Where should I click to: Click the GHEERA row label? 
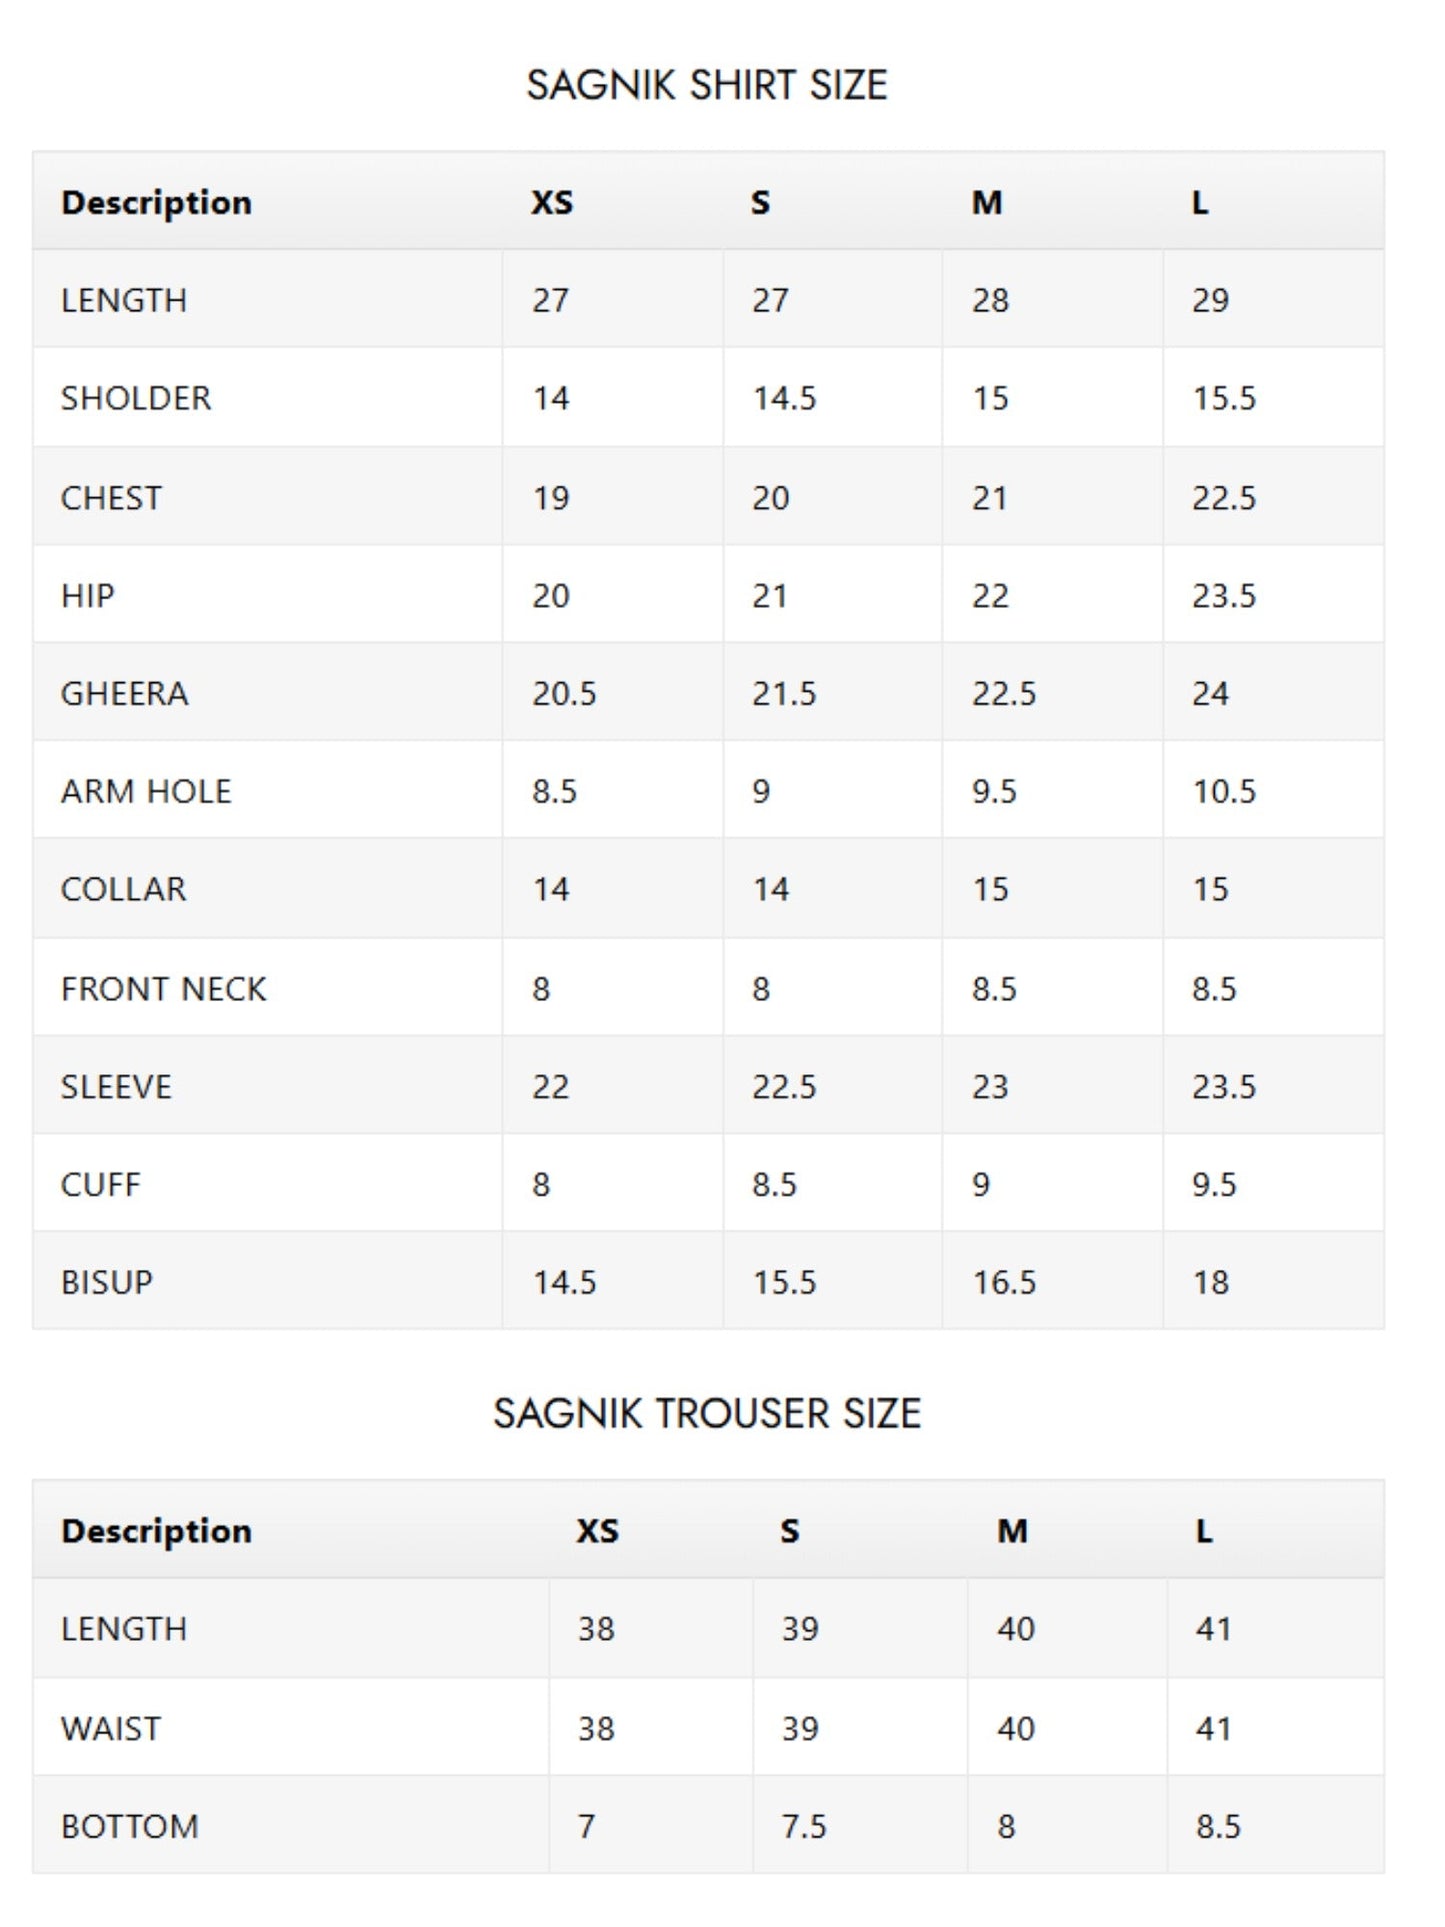pyautogui.click(x=124, y=693)
